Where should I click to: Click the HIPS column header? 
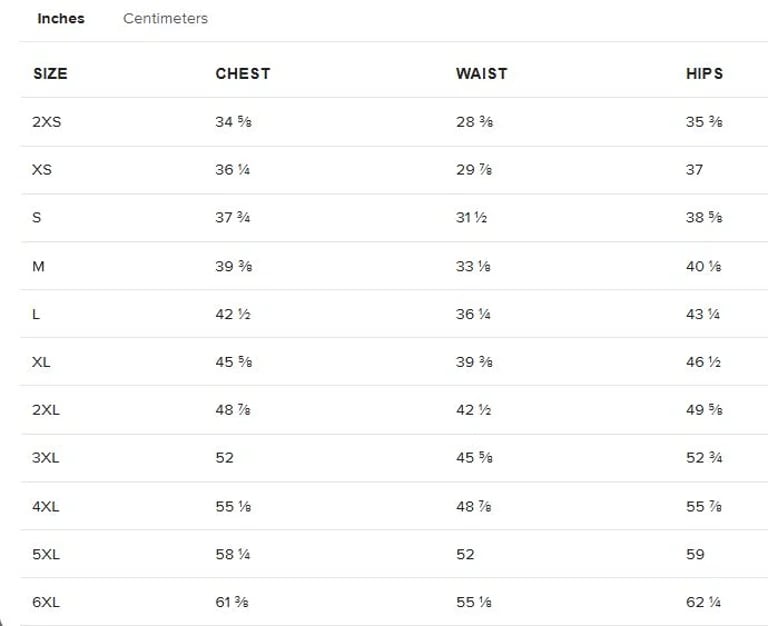pyautogui.click(x=705, y=73)
